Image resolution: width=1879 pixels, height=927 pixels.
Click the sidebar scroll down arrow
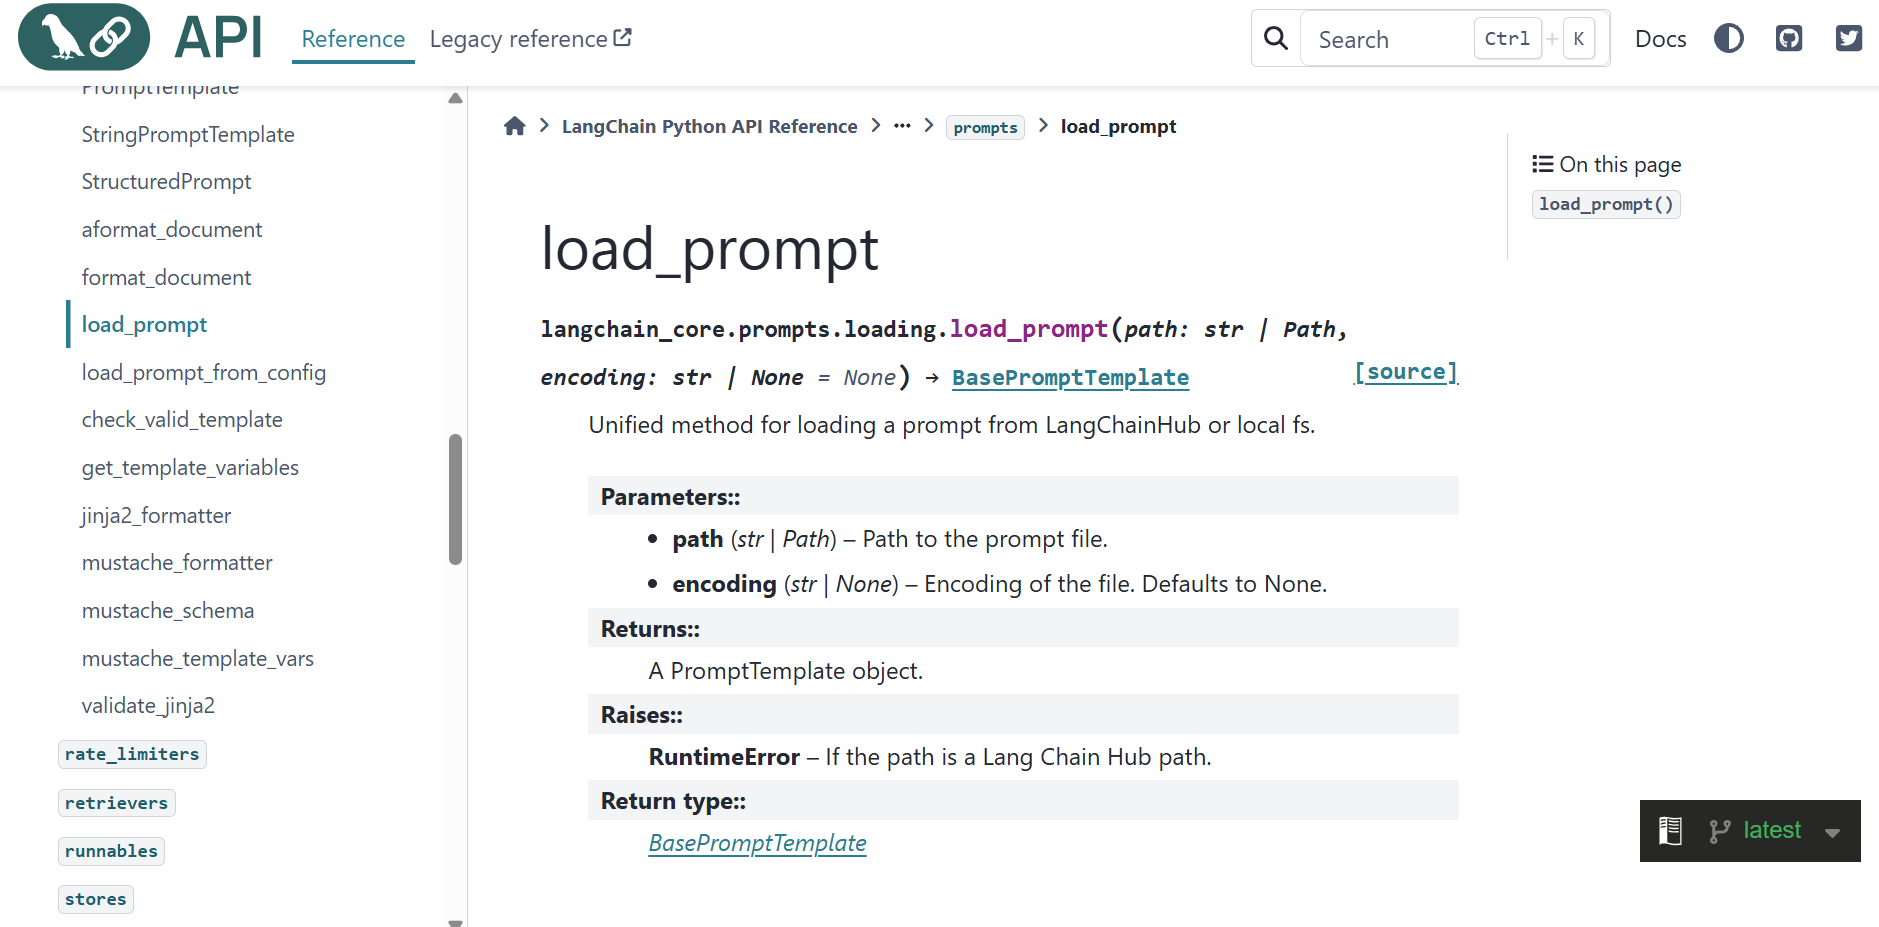455,922
